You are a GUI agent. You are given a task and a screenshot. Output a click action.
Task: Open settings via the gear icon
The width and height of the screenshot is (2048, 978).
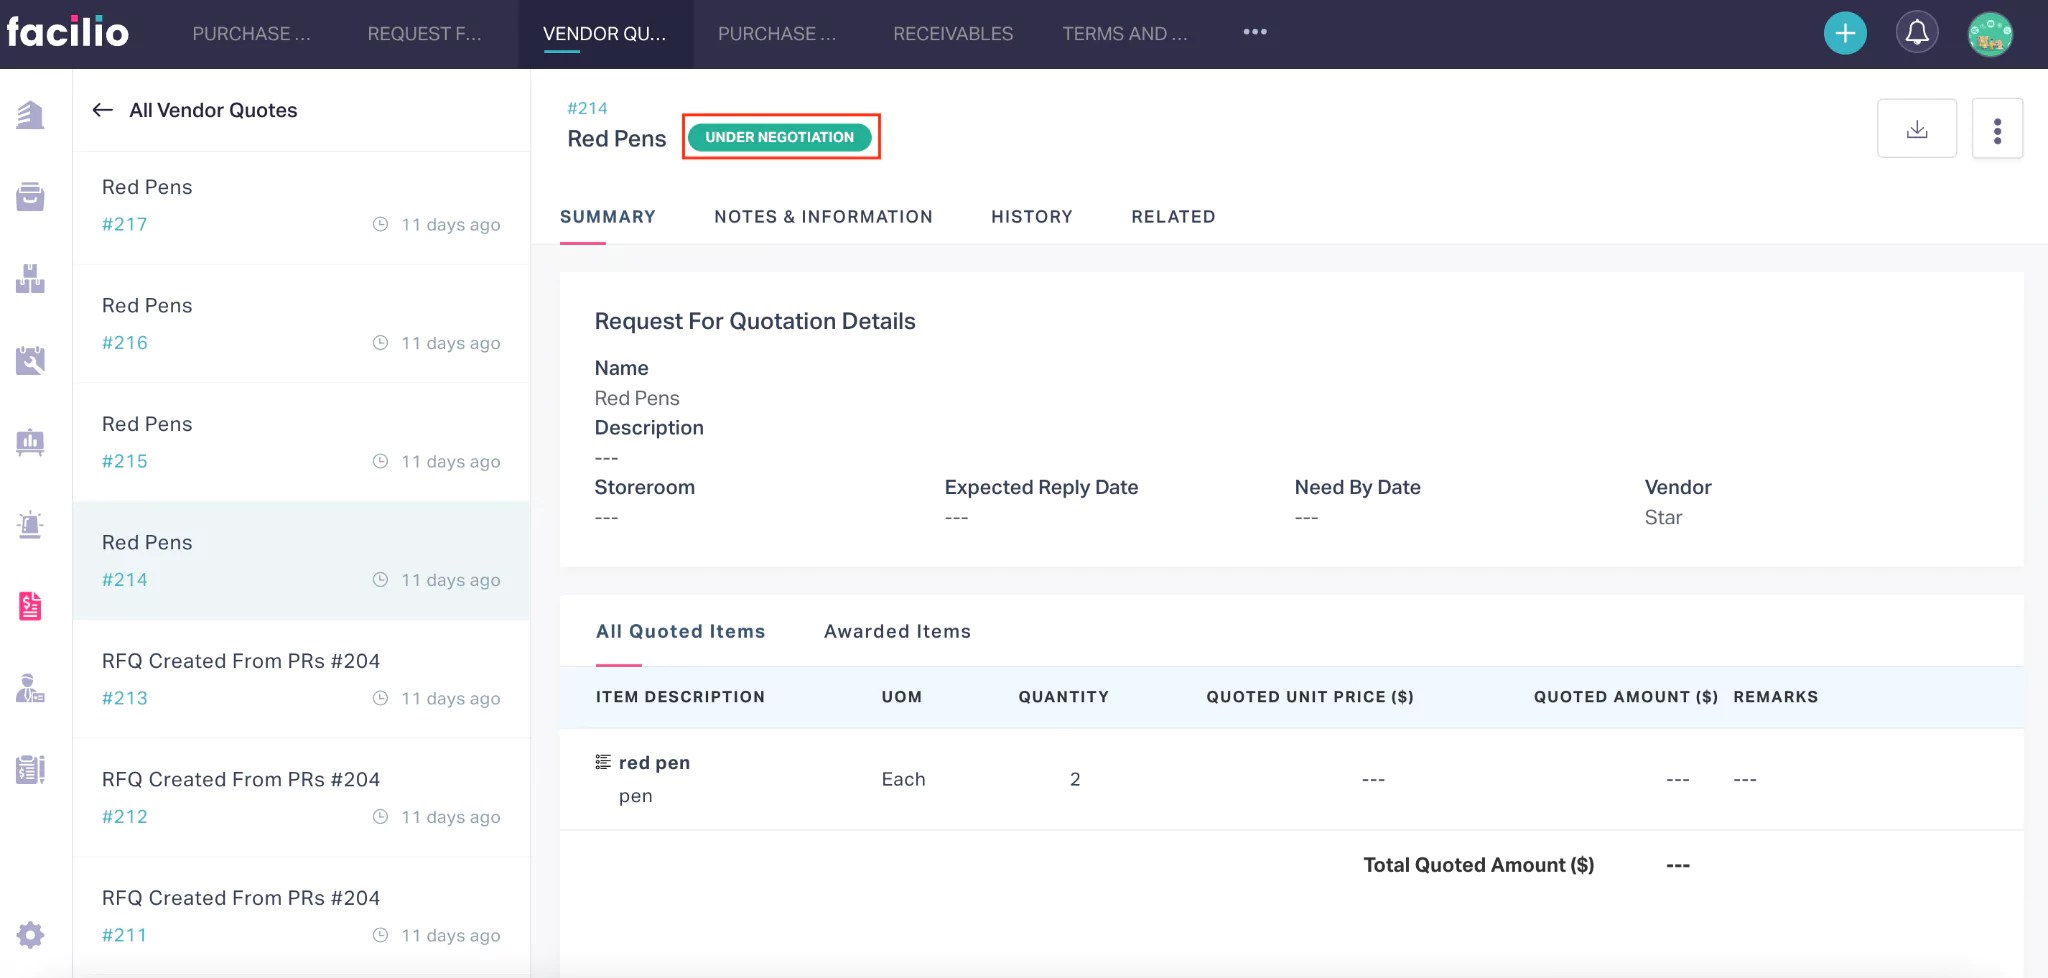tap(31, 935)
